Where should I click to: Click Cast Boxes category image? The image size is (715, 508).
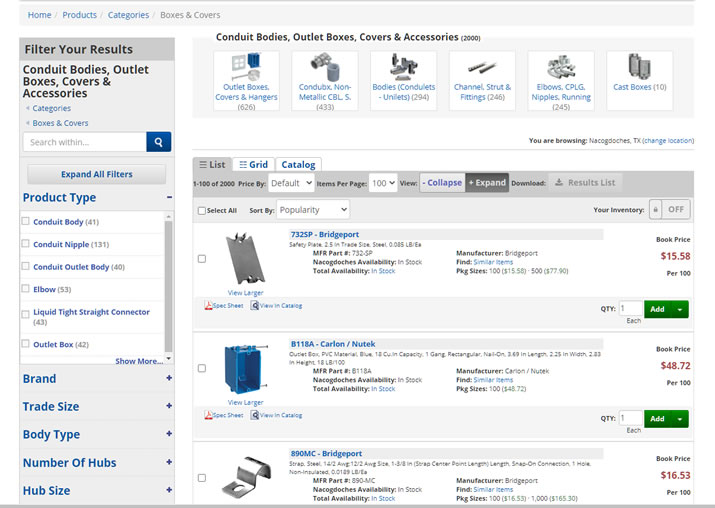[639, 66]
